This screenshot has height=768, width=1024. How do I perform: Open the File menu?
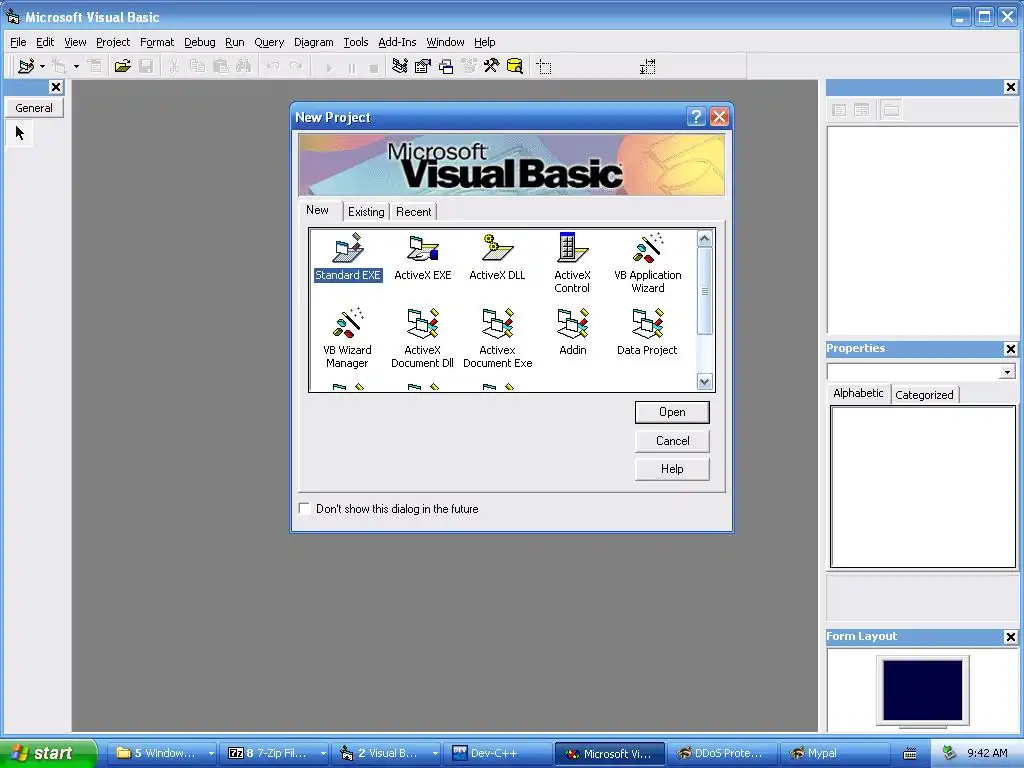pos(18,42)
